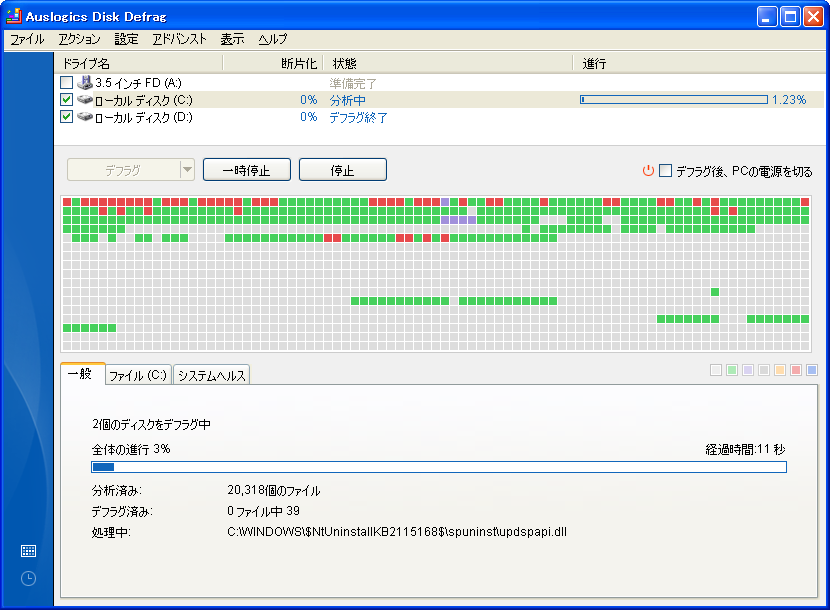Viewport: 830px width, 610px height.
Task: Click the green legend color swatch
Action: pyautogui.click(x=732, y=370)
